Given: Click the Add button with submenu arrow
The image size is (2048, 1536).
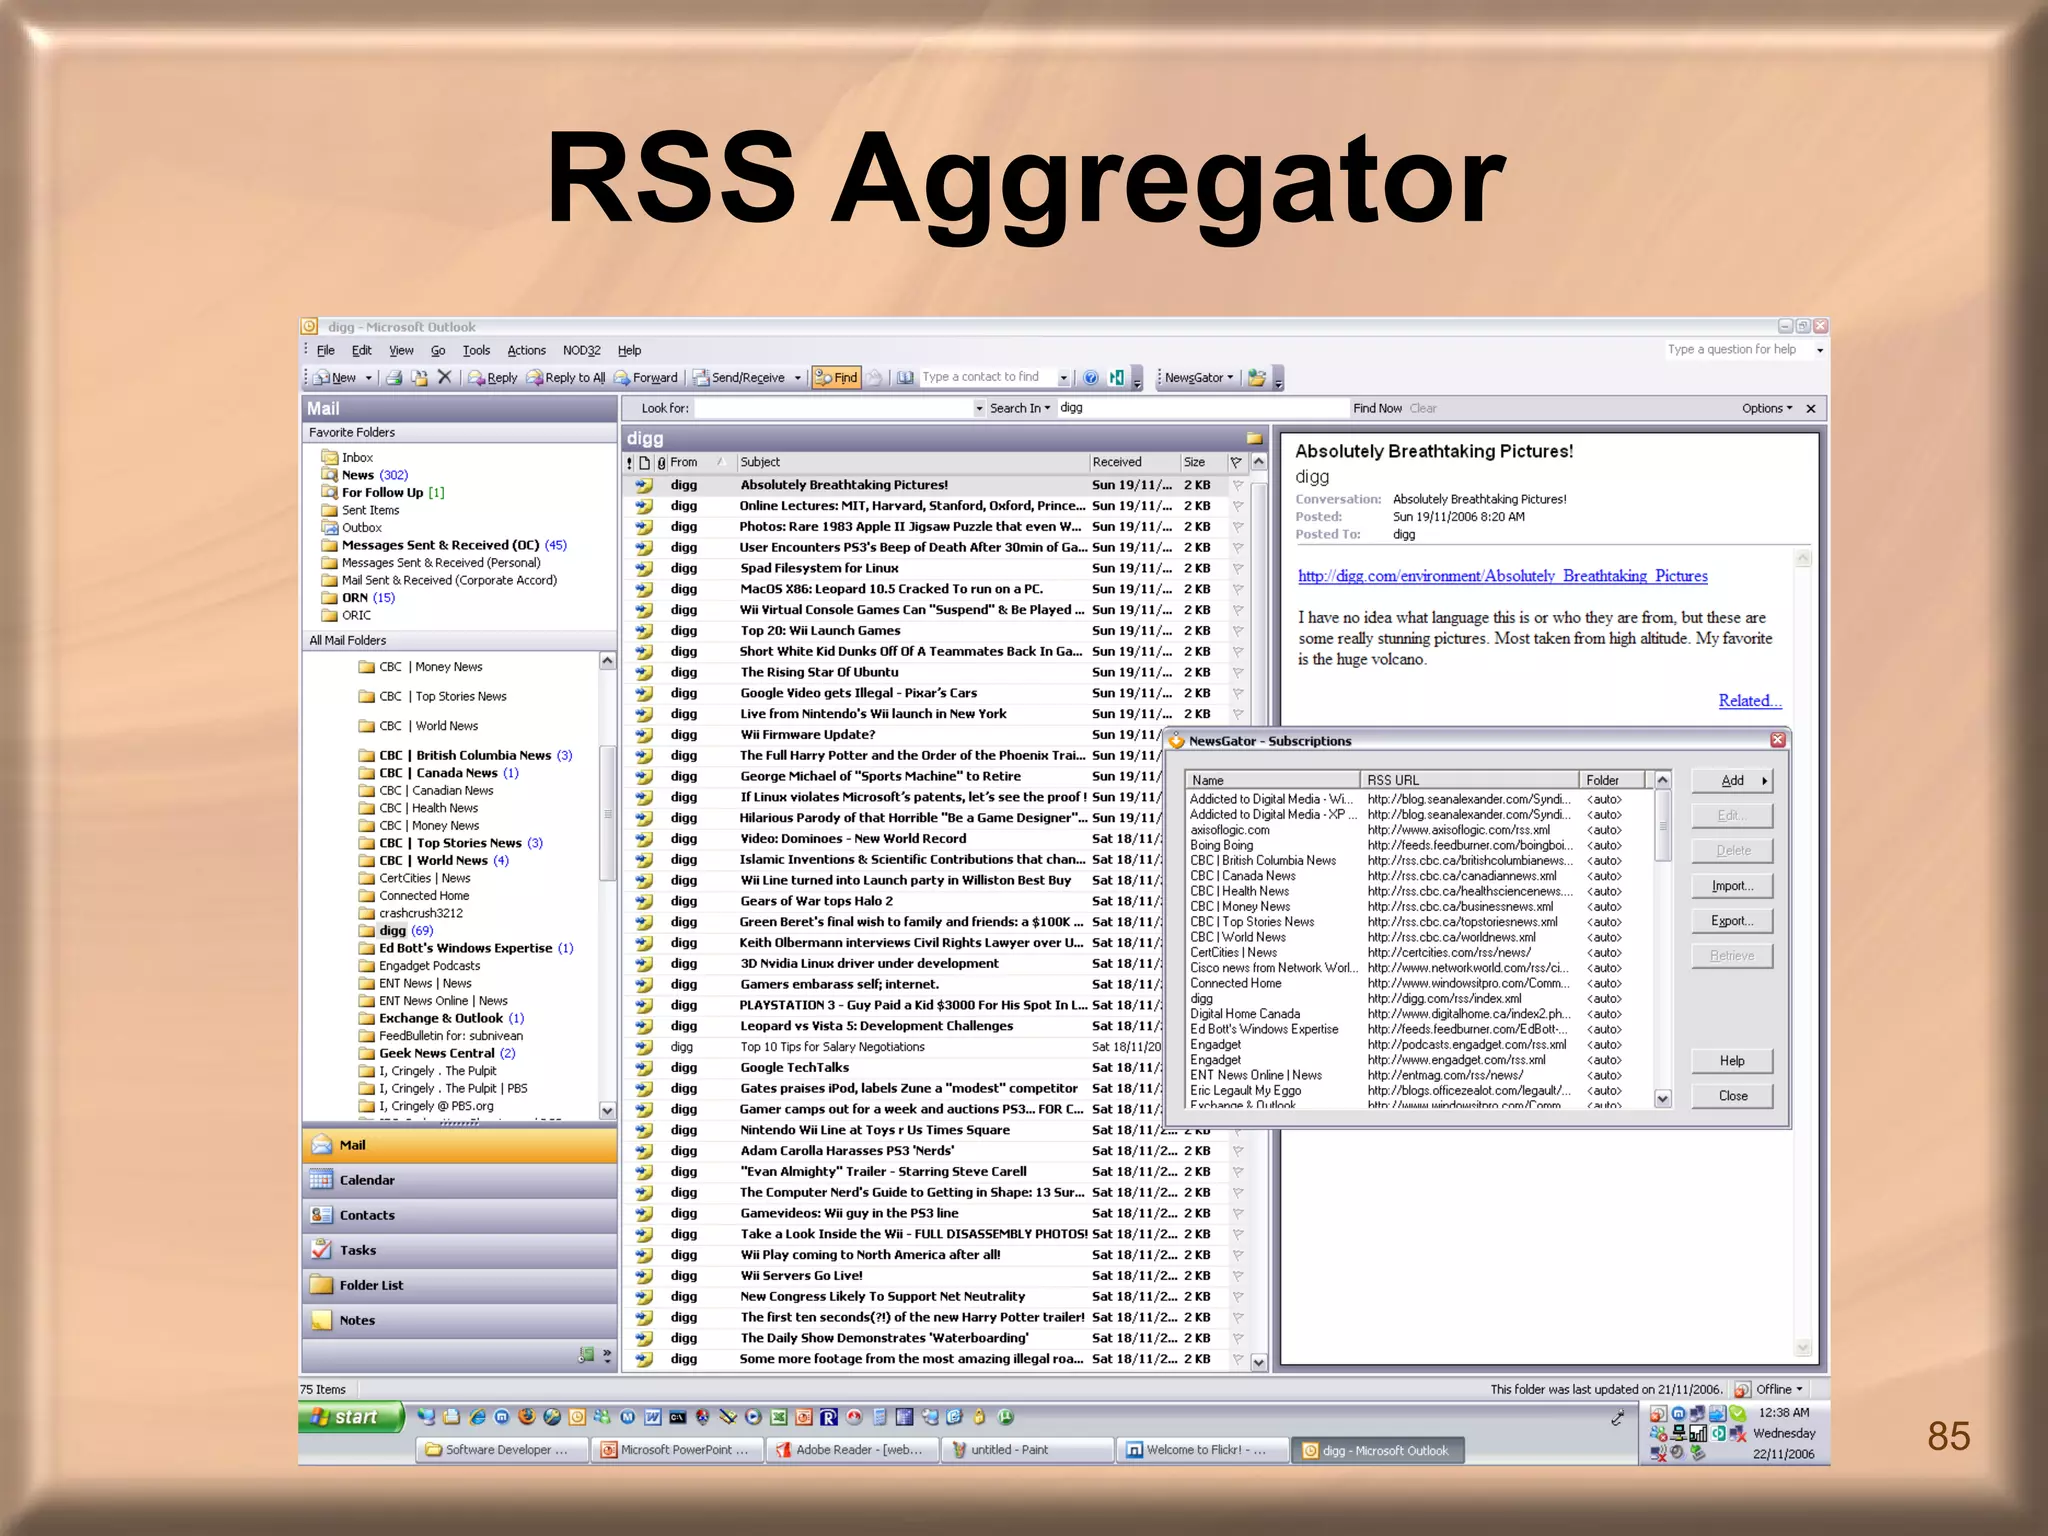Looking at the screenshot, I should tap(1732, 780).
